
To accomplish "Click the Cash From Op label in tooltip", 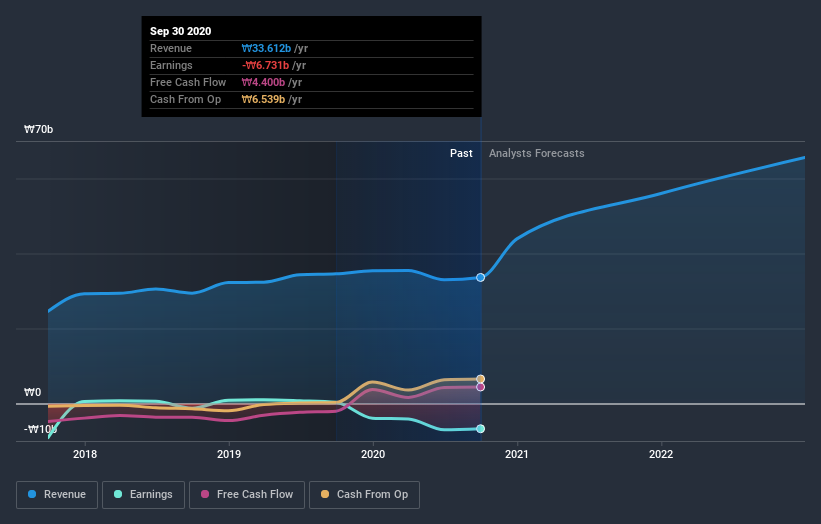I will [x=185, y=99].
